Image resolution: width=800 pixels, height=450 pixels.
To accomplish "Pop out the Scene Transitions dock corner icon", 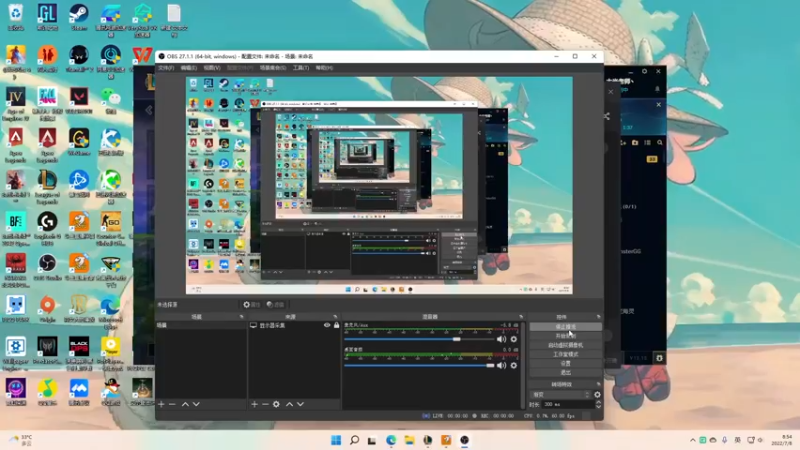I will [598, 384].
